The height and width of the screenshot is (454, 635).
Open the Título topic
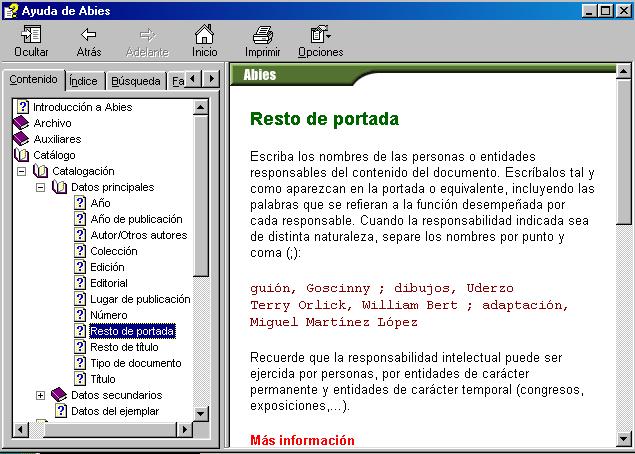click(103, 379)
